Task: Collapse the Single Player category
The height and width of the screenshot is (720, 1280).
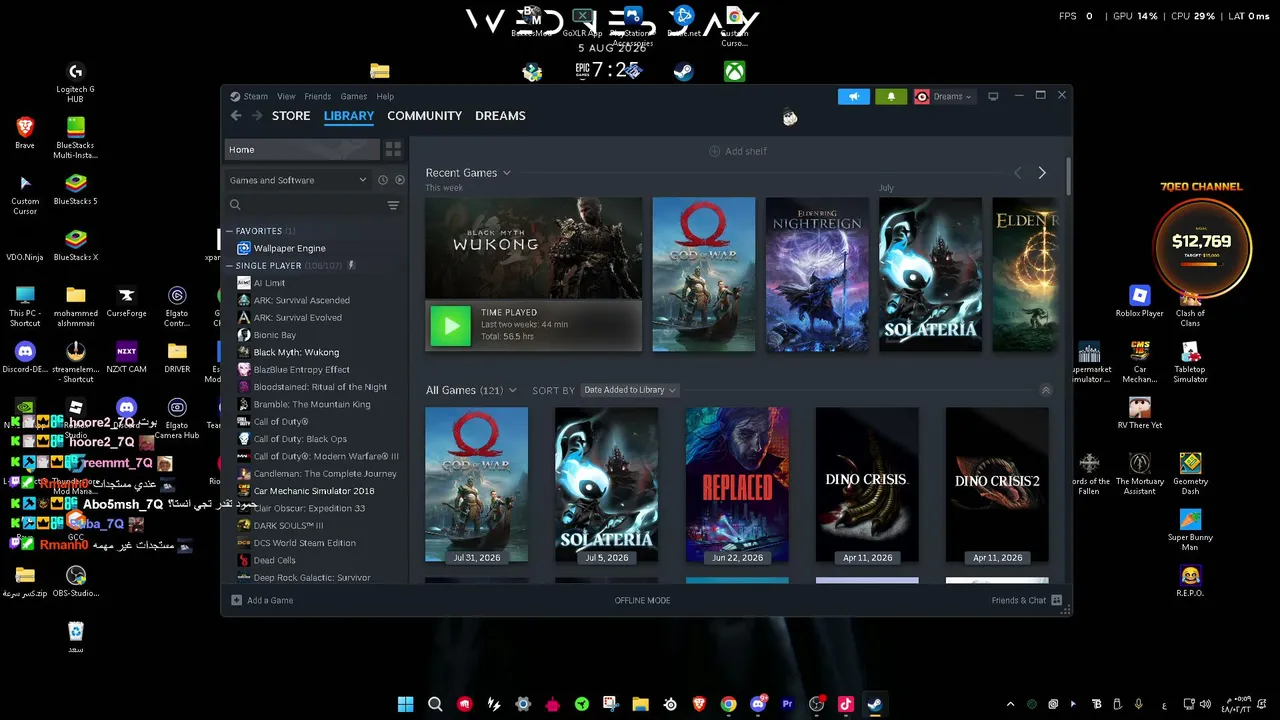Action: [x=229, y=266]
